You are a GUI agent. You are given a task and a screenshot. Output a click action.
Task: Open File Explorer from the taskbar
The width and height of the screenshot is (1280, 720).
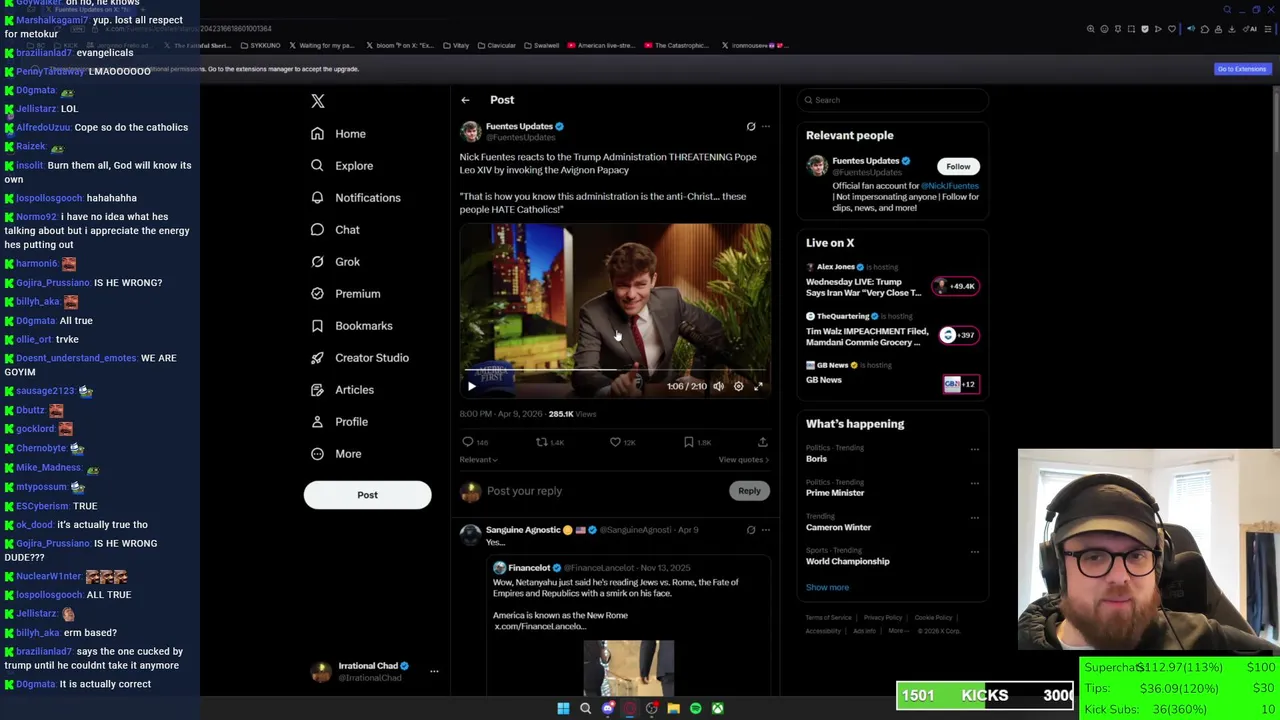[x=673, y=709]
